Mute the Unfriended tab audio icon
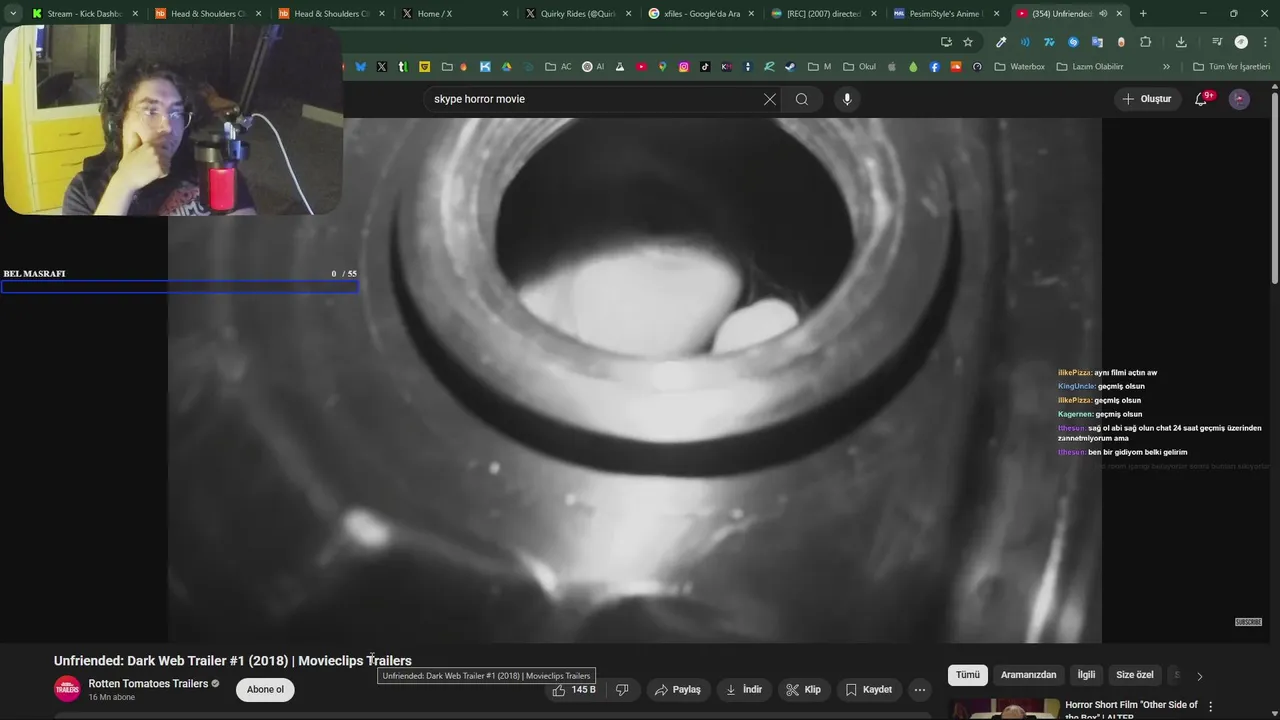The image size is (1280, 720). pos(1103,14)
